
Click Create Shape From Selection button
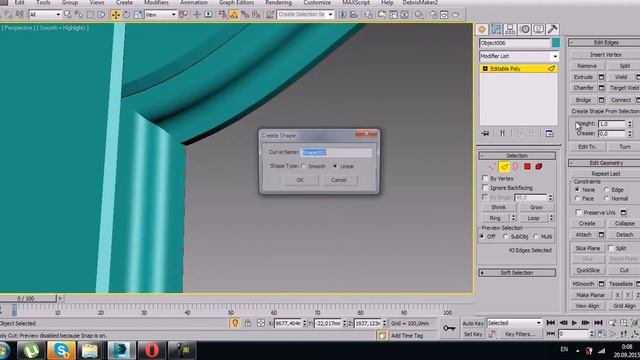605,111
